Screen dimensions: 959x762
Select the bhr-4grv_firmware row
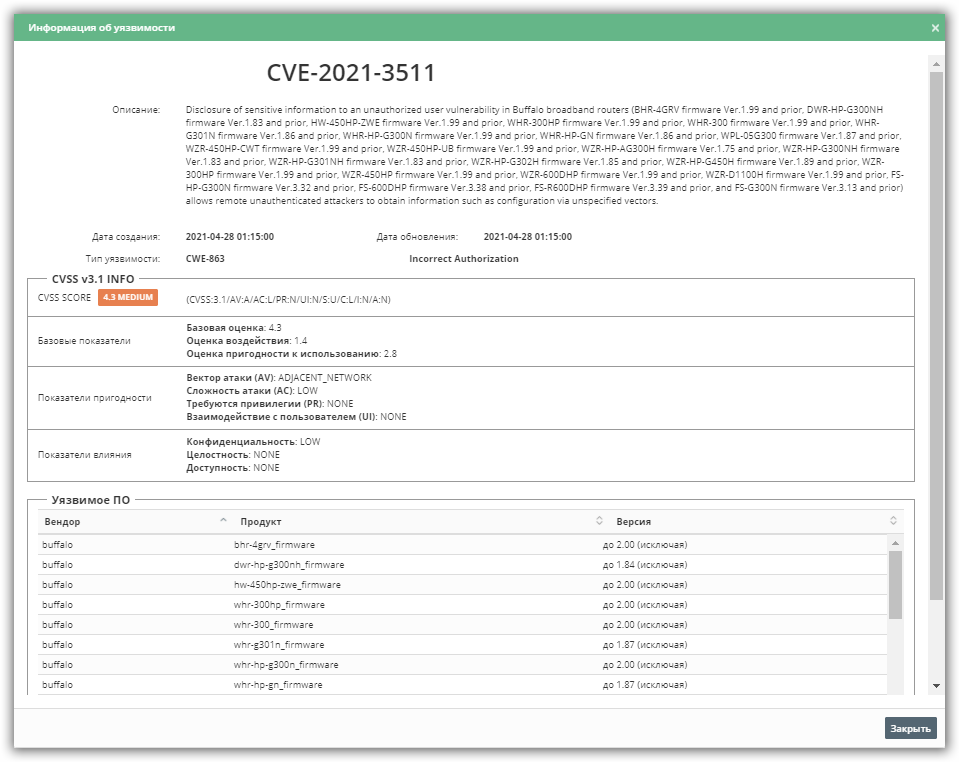(x=462, y=545)
